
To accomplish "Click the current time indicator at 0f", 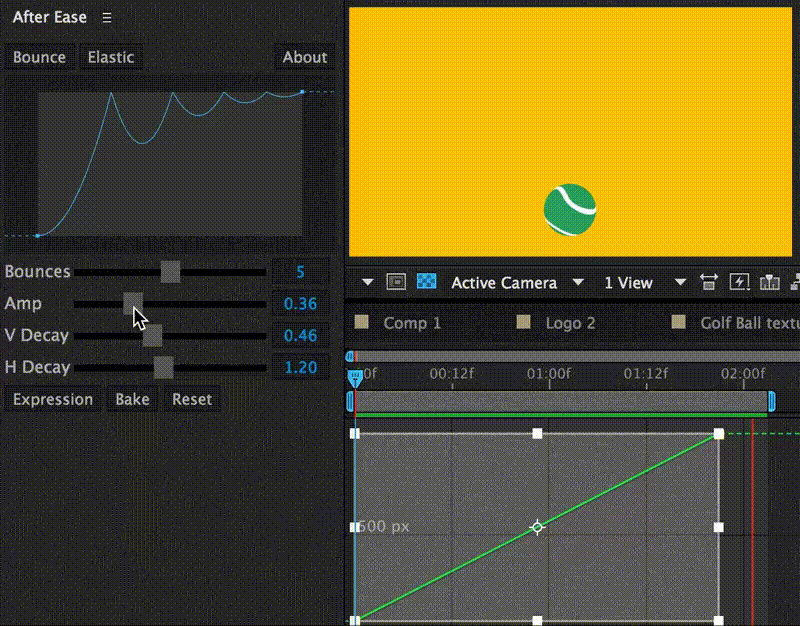I will point(355,378).
